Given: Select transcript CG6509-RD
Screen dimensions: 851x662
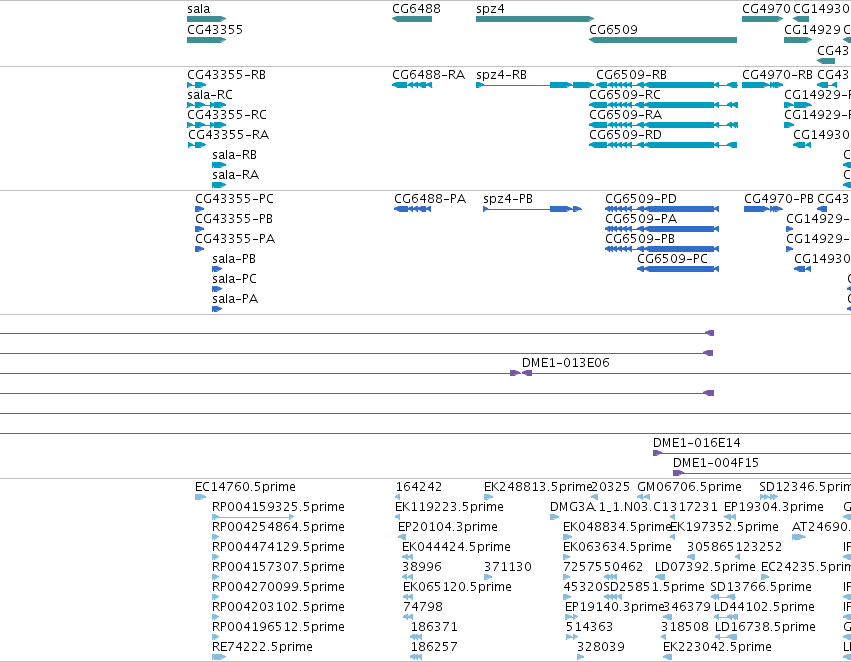Looking at the screenshot, I should tap(663, 145).
